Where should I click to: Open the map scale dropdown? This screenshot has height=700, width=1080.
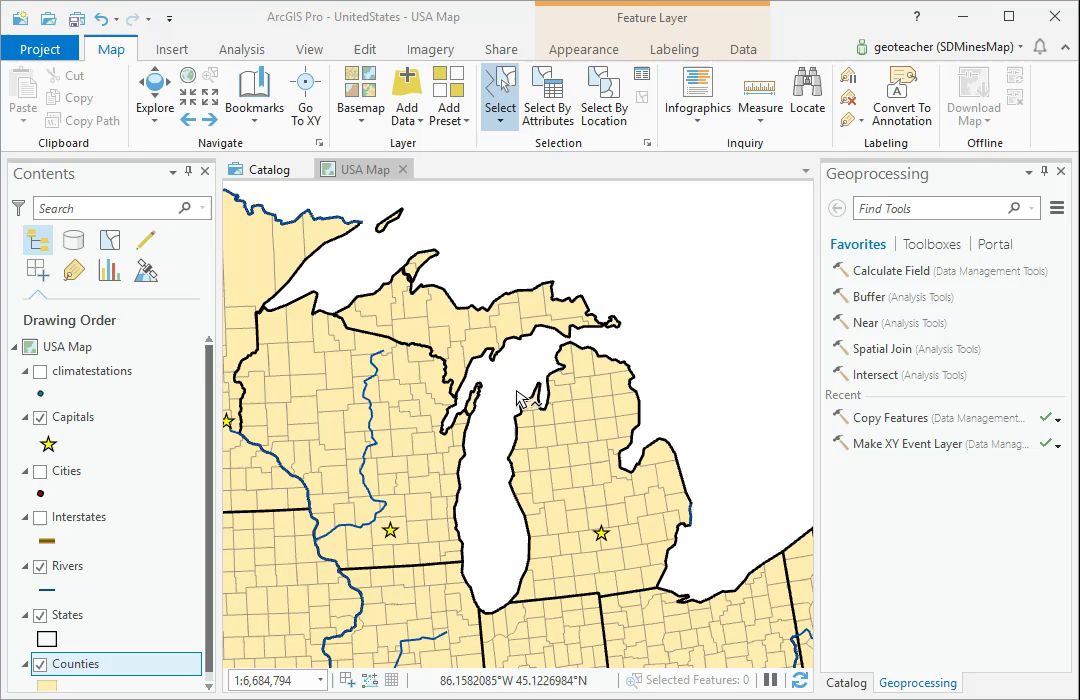[x=320, y=680]
